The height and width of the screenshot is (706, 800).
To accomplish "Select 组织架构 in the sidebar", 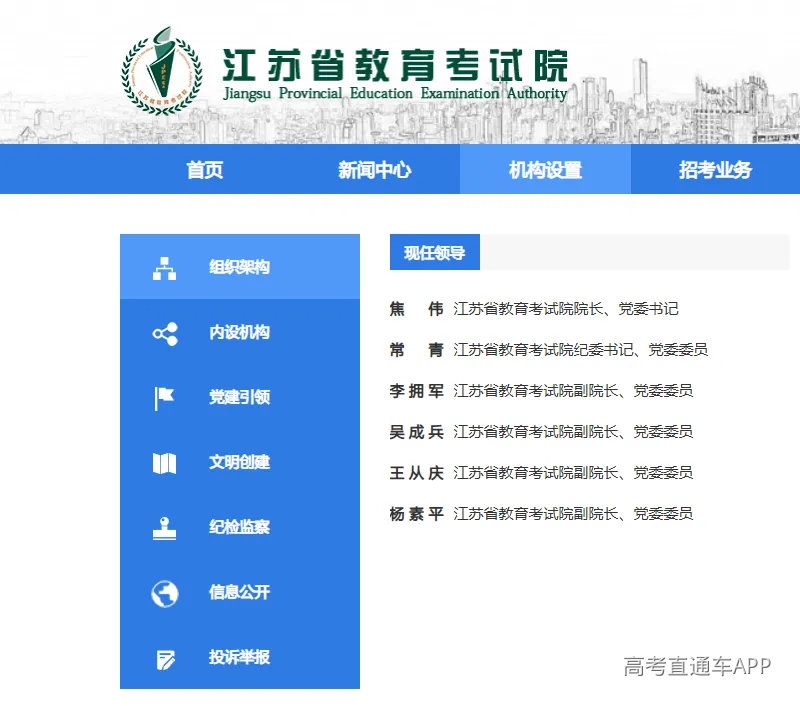I will pos(240,267).
